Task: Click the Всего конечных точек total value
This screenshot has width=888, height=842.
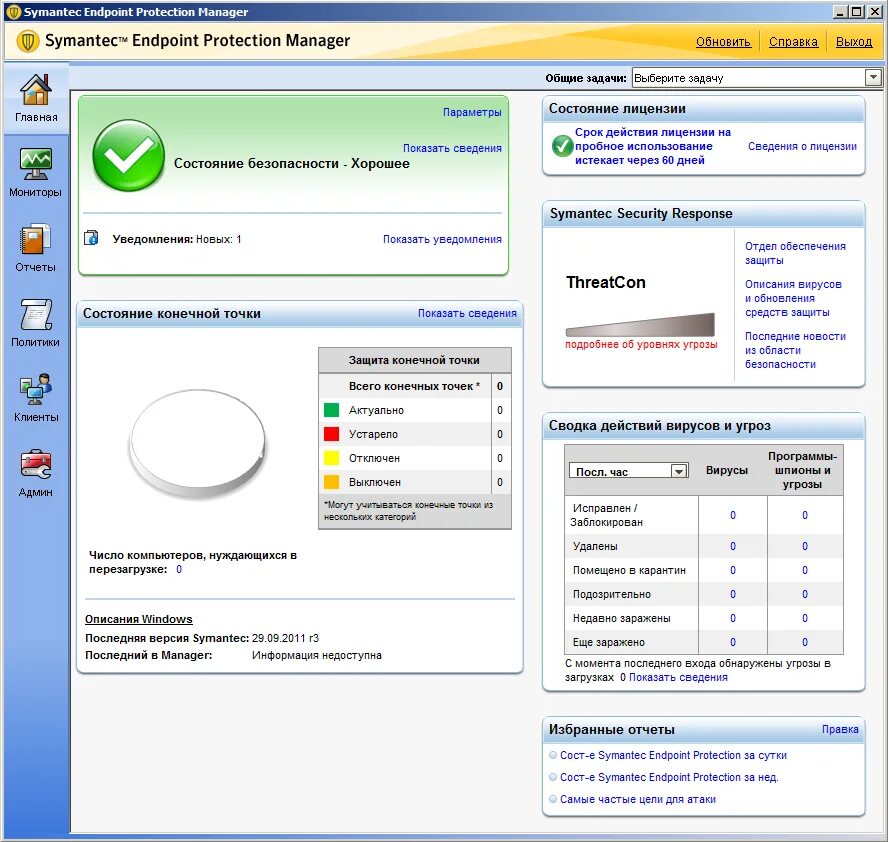Action: [500, 386]
